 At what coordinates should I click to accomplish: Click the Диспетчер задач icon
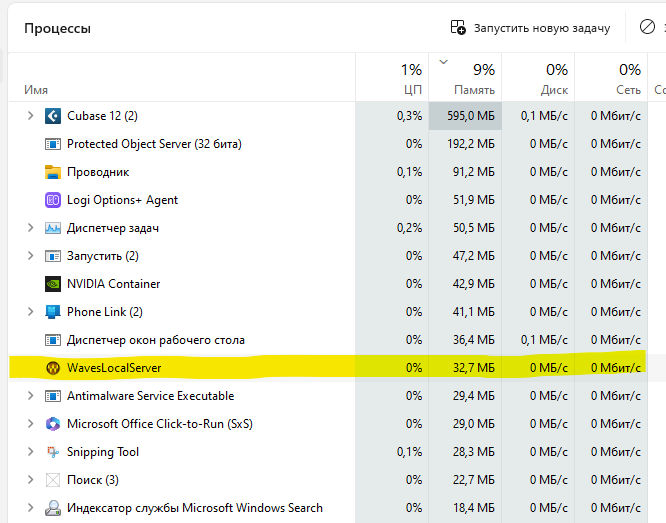click(x=53, y=228)
